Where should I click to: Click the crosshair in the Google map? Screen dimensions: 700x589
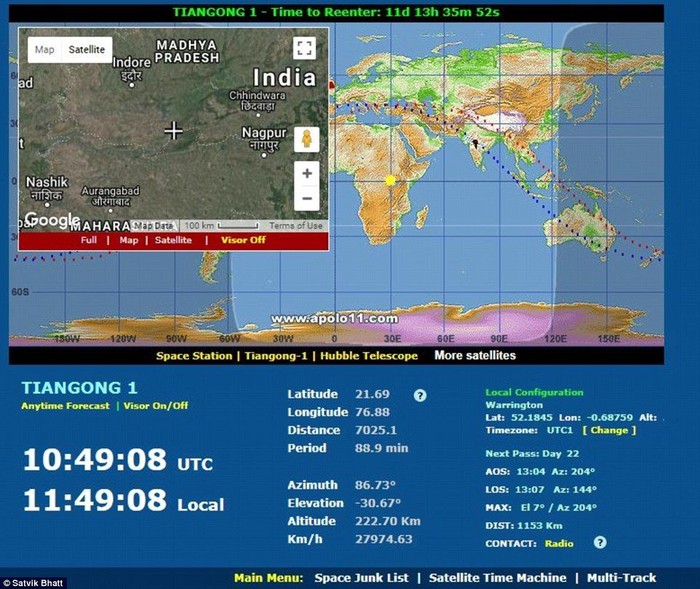pyautogui.click(x=173, y=131)
